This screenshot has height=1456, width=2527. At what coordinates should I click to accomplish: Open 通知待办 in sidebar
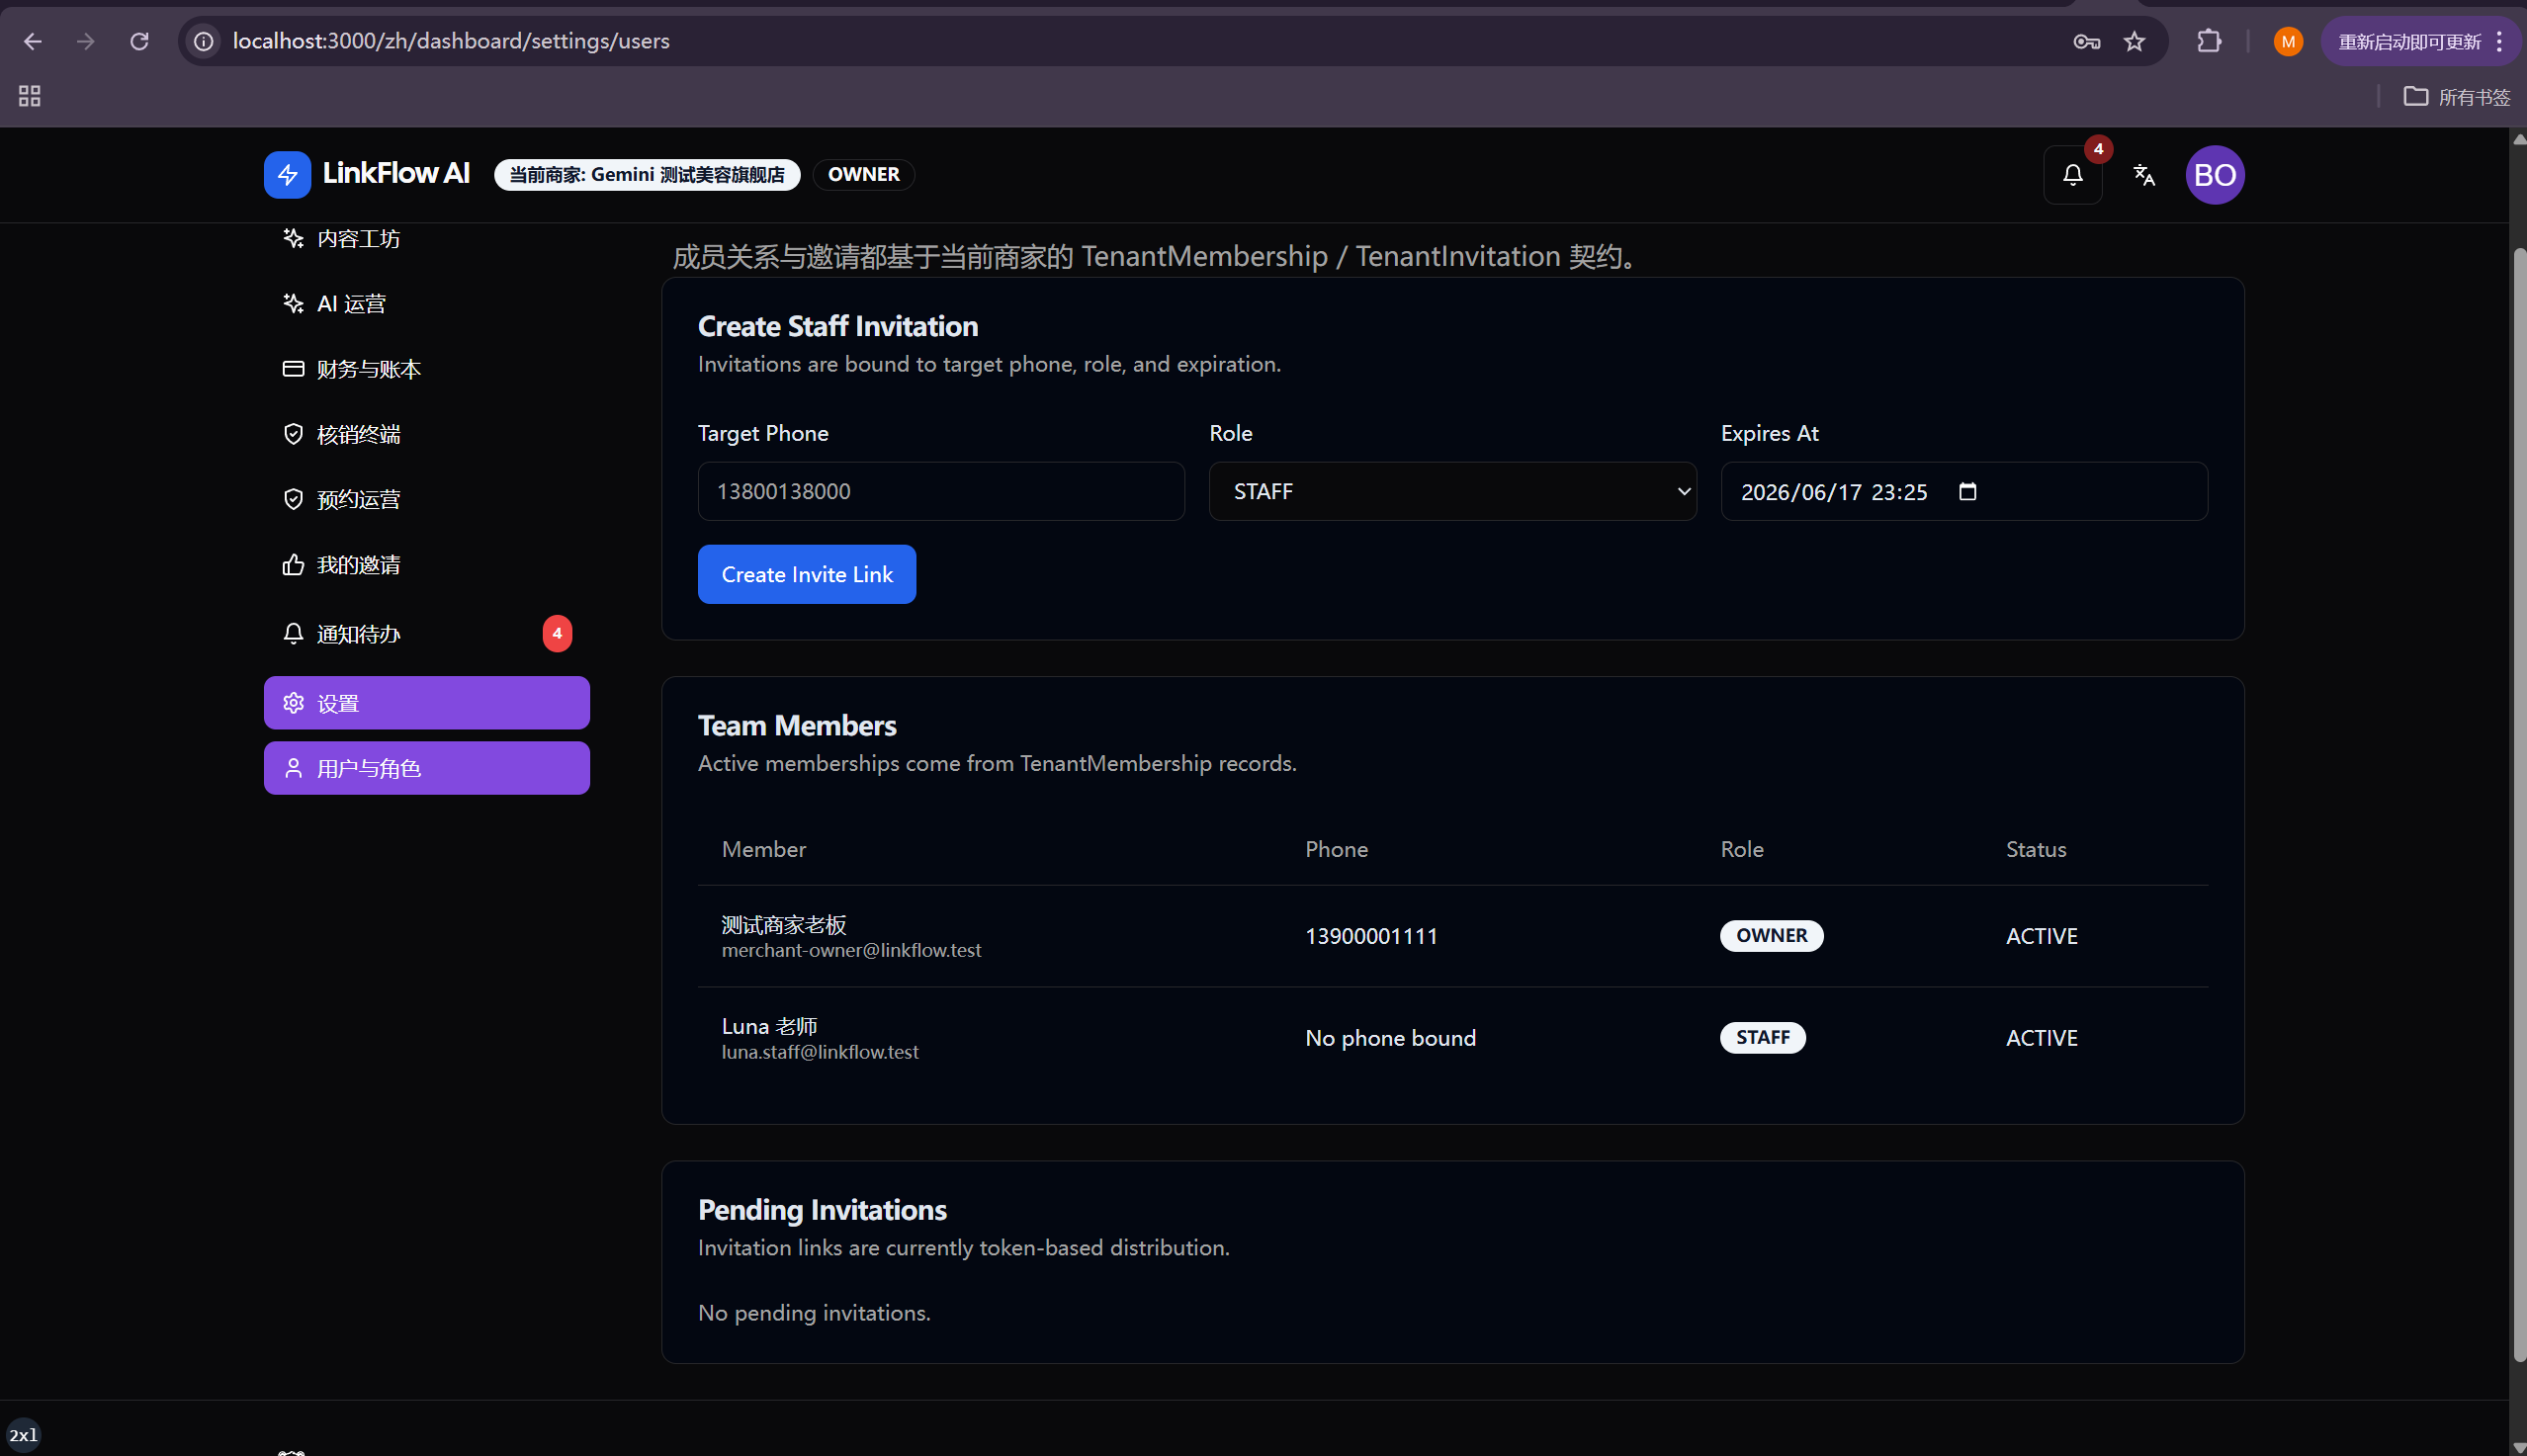tap(426, 634)
